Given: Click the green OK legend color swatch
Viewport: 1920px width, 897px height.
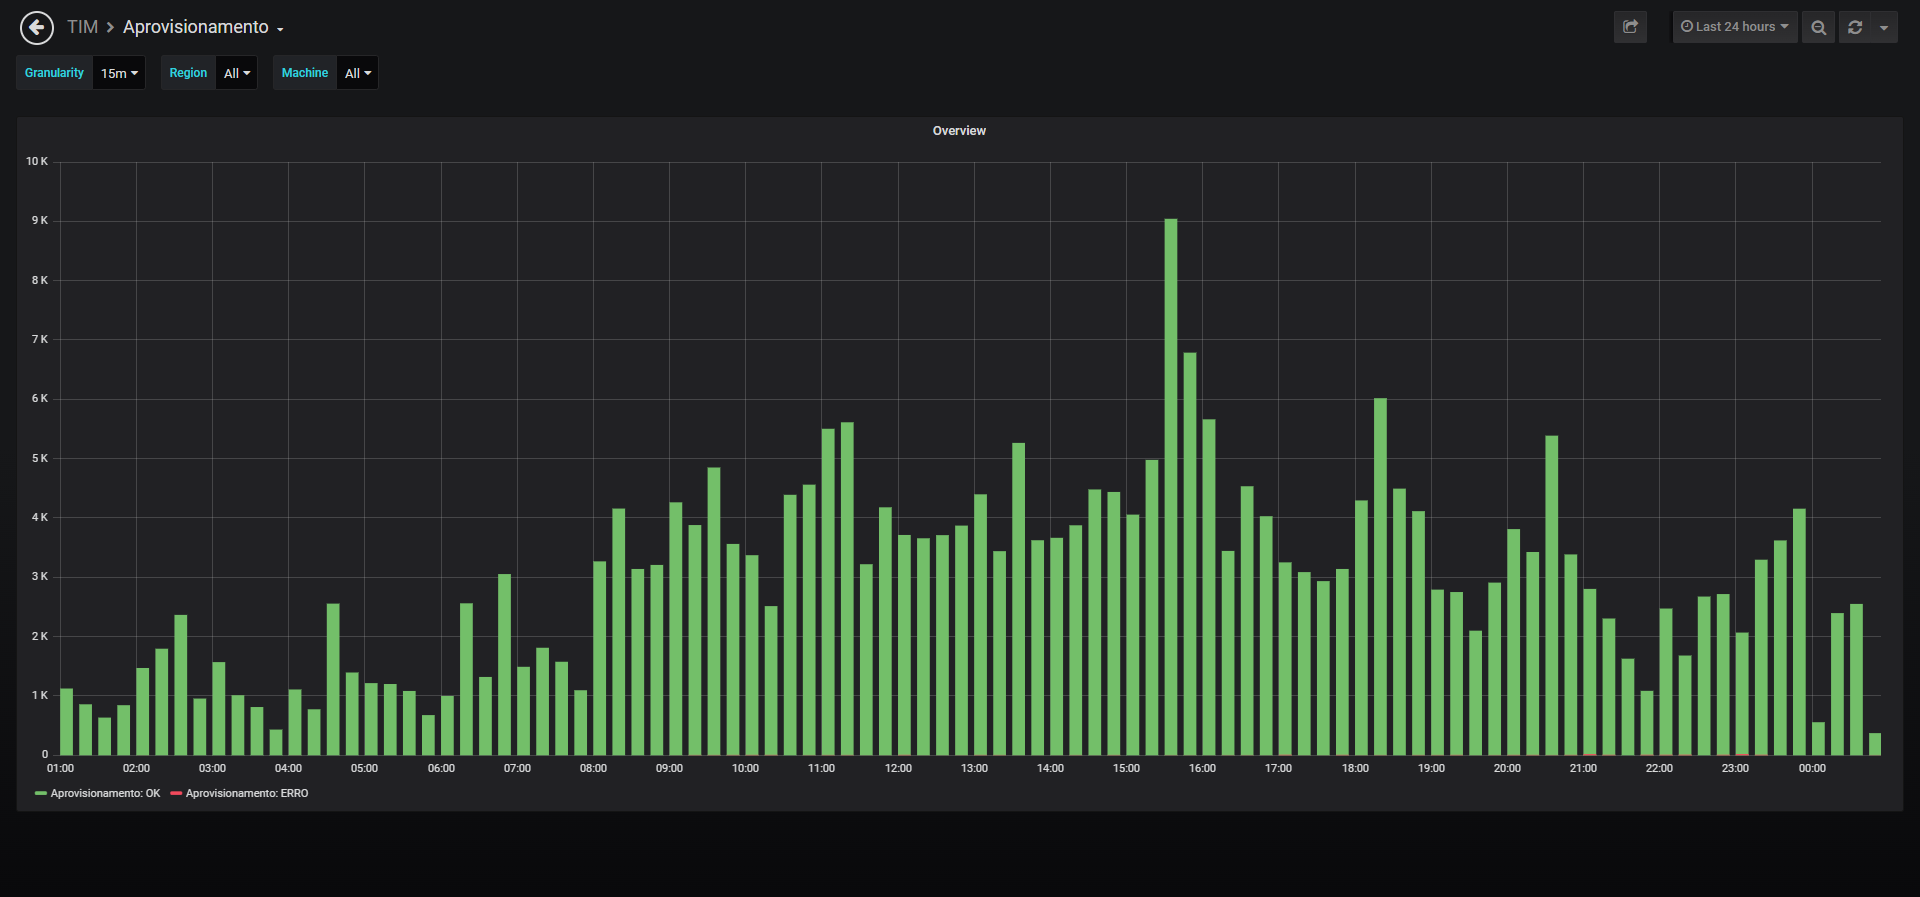Looking at the screenshot, I should click(41, 793).
